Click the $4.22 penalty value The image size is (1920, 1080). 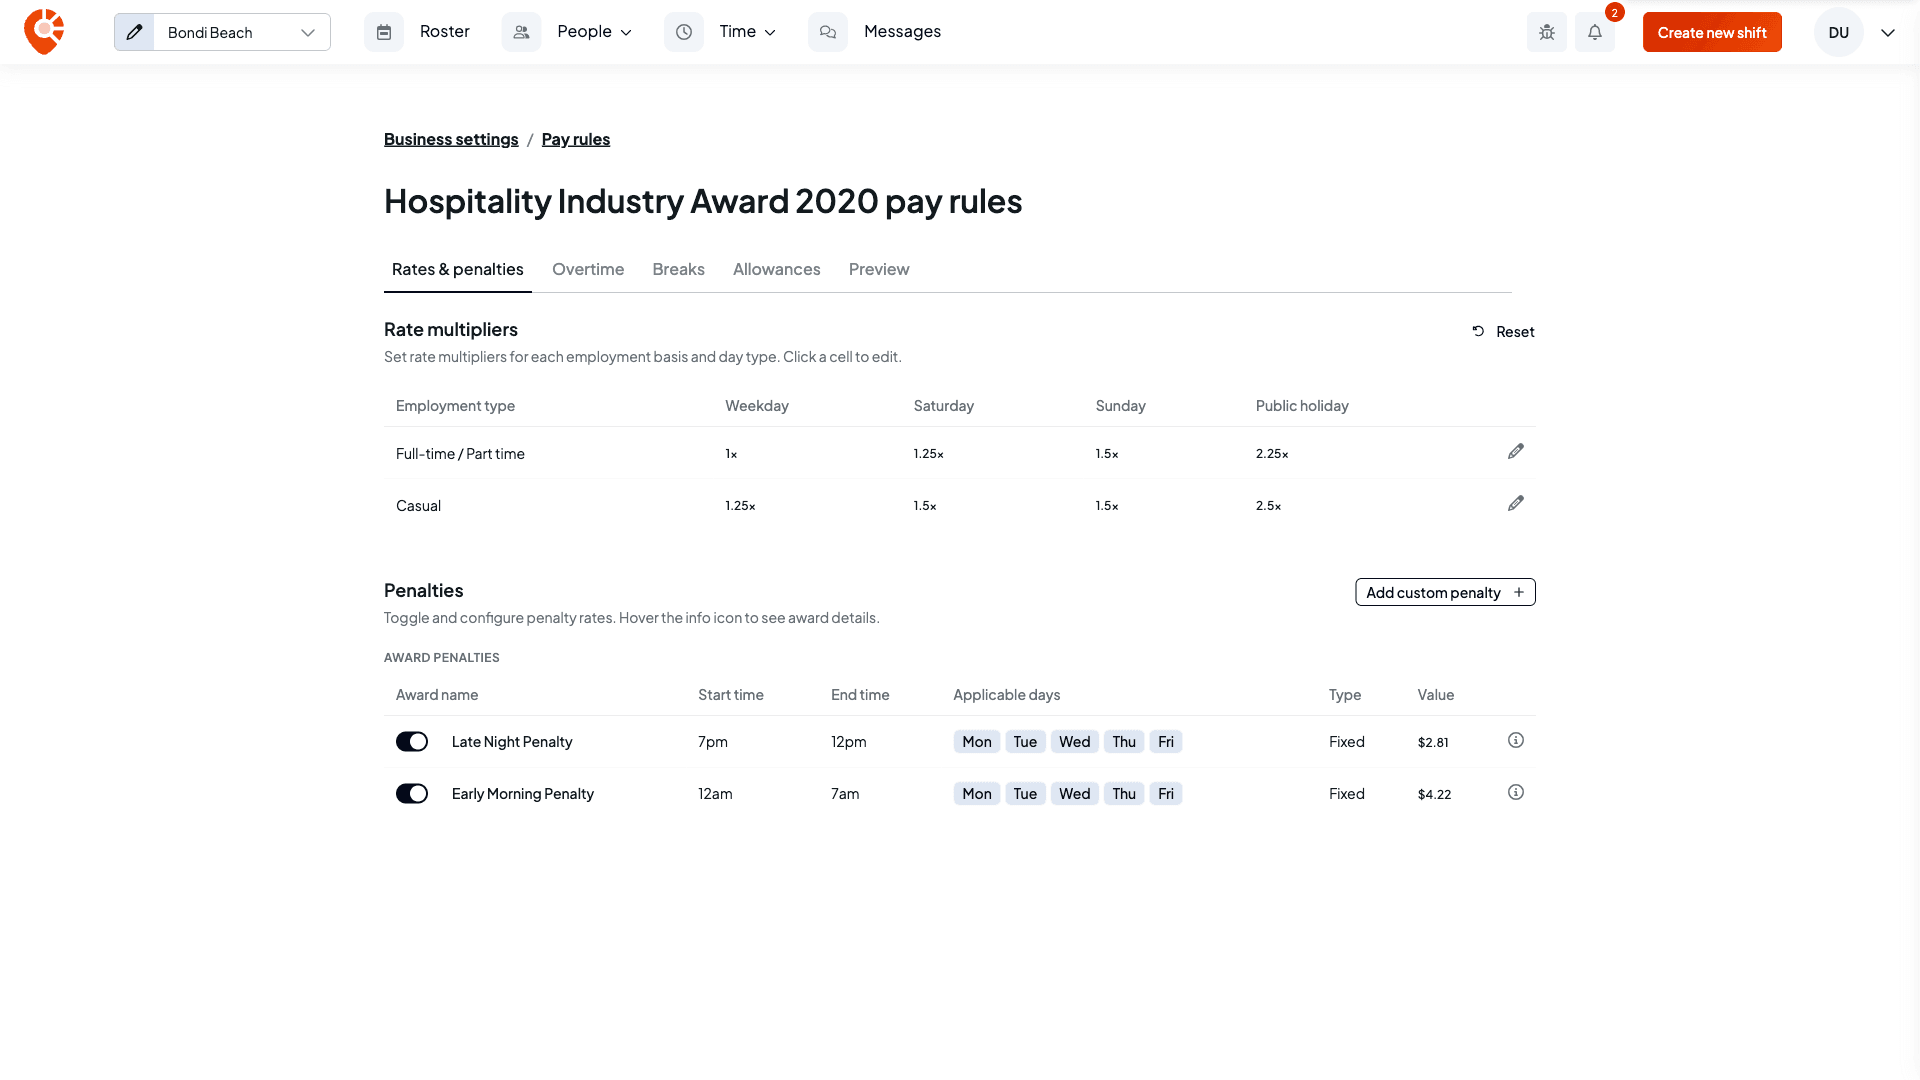(x=1434, y=794)
